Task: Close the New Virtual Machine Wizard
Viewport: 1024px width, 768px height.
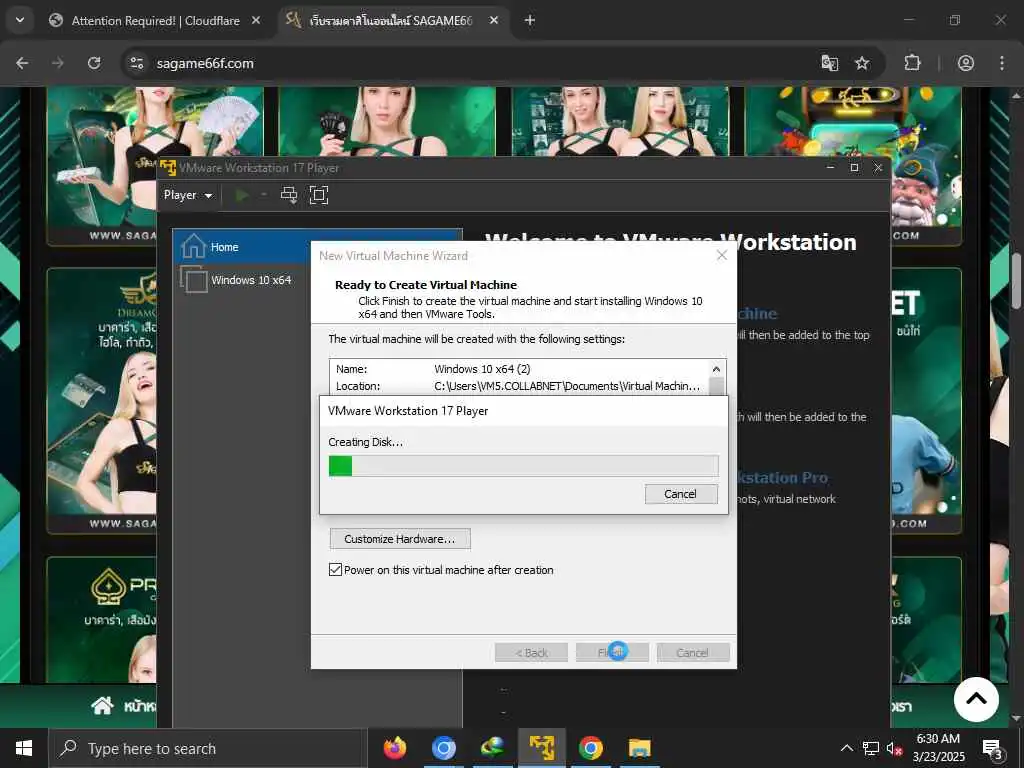Action: click(x=722, y=255)
